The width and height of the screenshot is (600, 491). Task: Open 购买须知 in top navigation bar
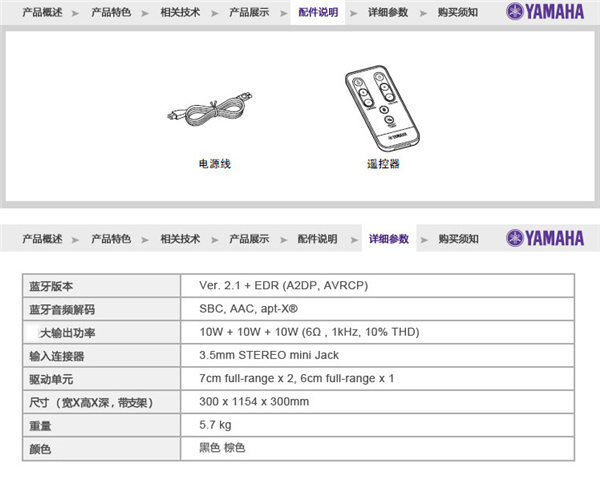[457, 13]
